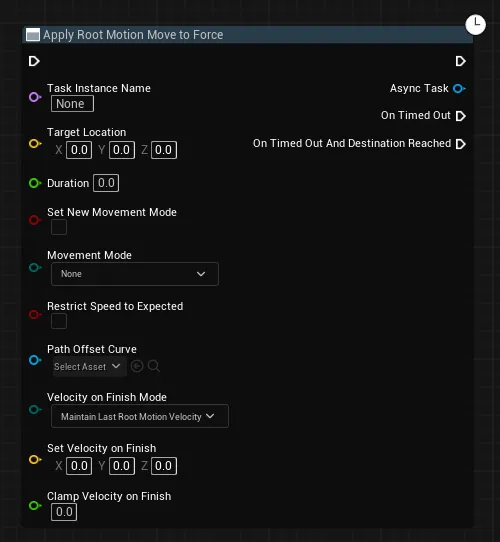
Task: Click On Timed Out And Destination Reached pin
Action: click(461, 144)
